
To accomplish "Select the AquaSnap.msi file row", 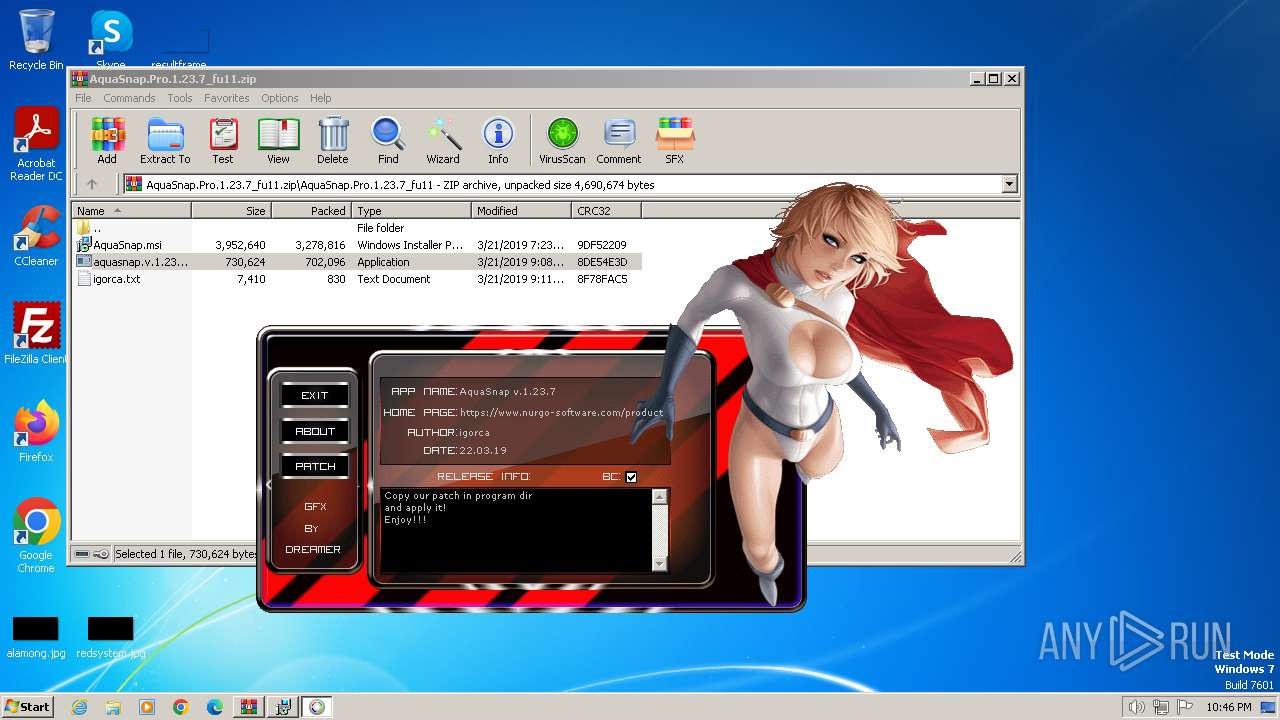I will (356, 245).
